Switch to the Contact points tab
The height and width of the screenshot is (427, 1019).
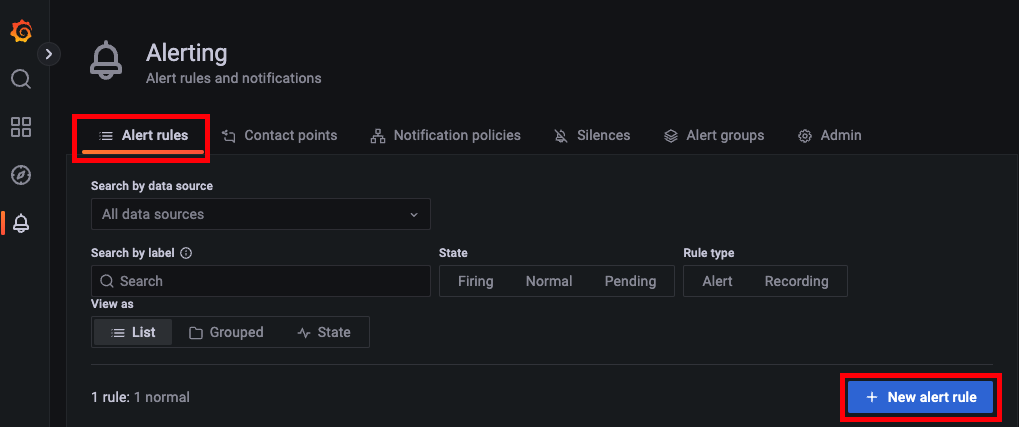[279, 136]
